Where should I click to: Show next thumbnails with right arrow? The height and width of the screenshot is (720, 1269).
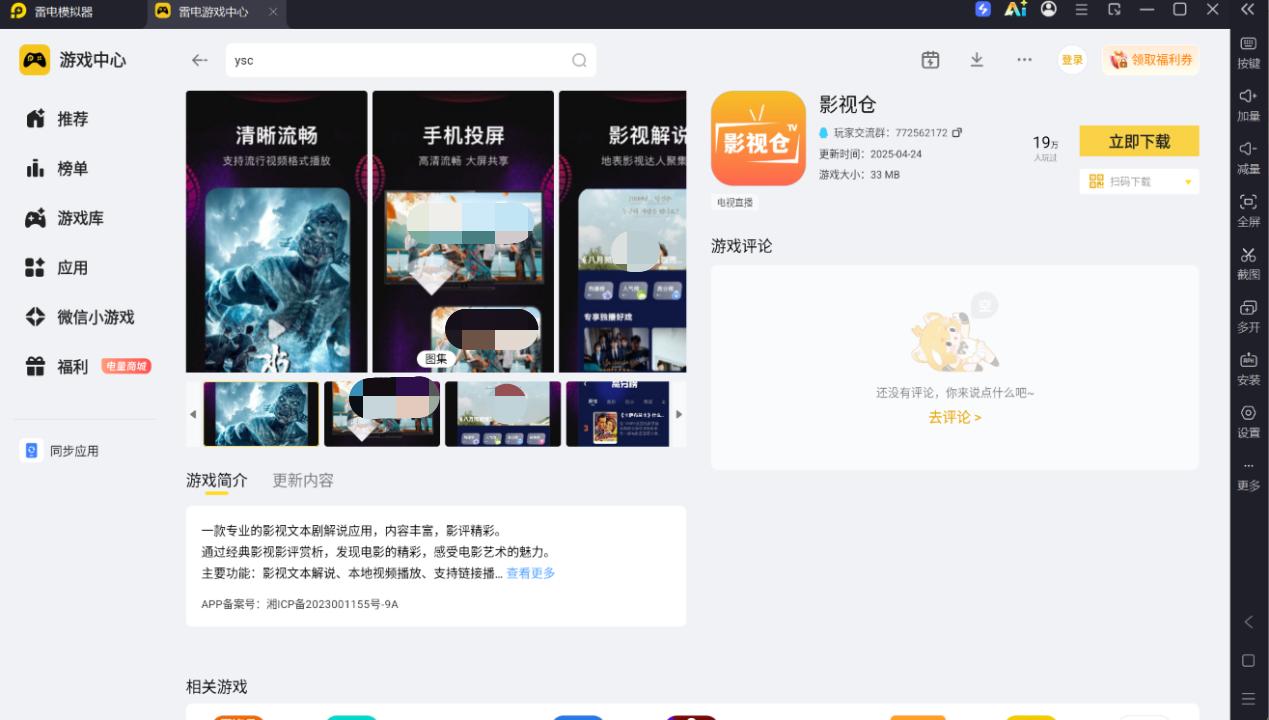tap(679, 414)
